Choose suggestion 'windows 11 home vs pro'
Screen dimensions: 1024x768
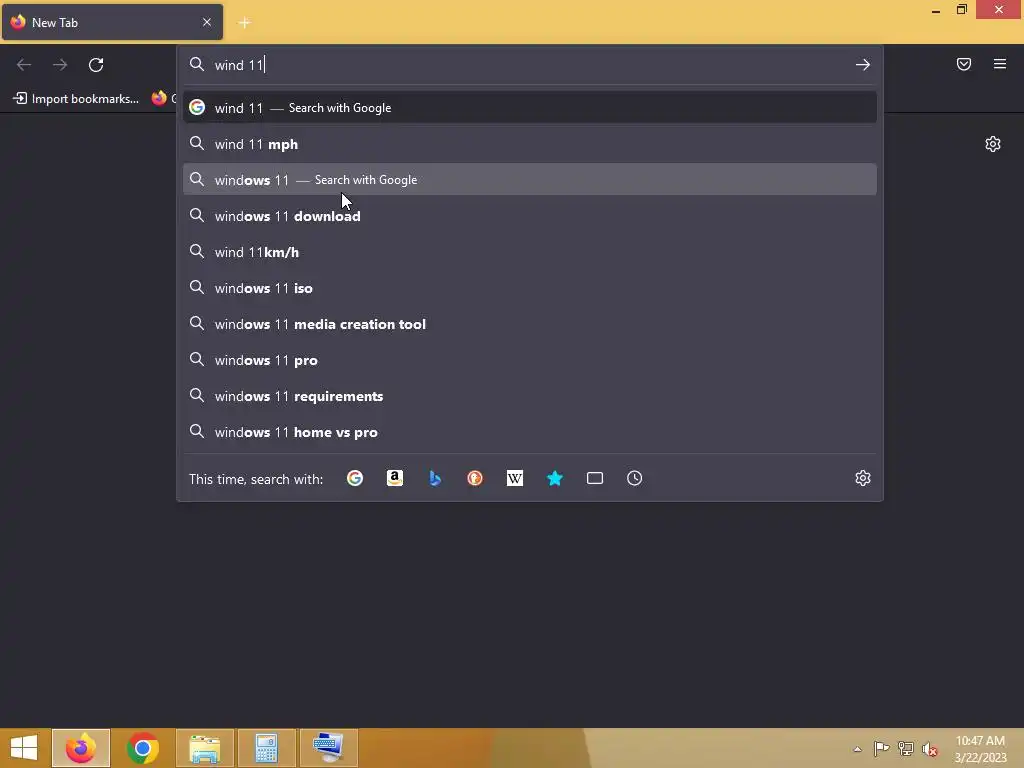pos(530,432)
